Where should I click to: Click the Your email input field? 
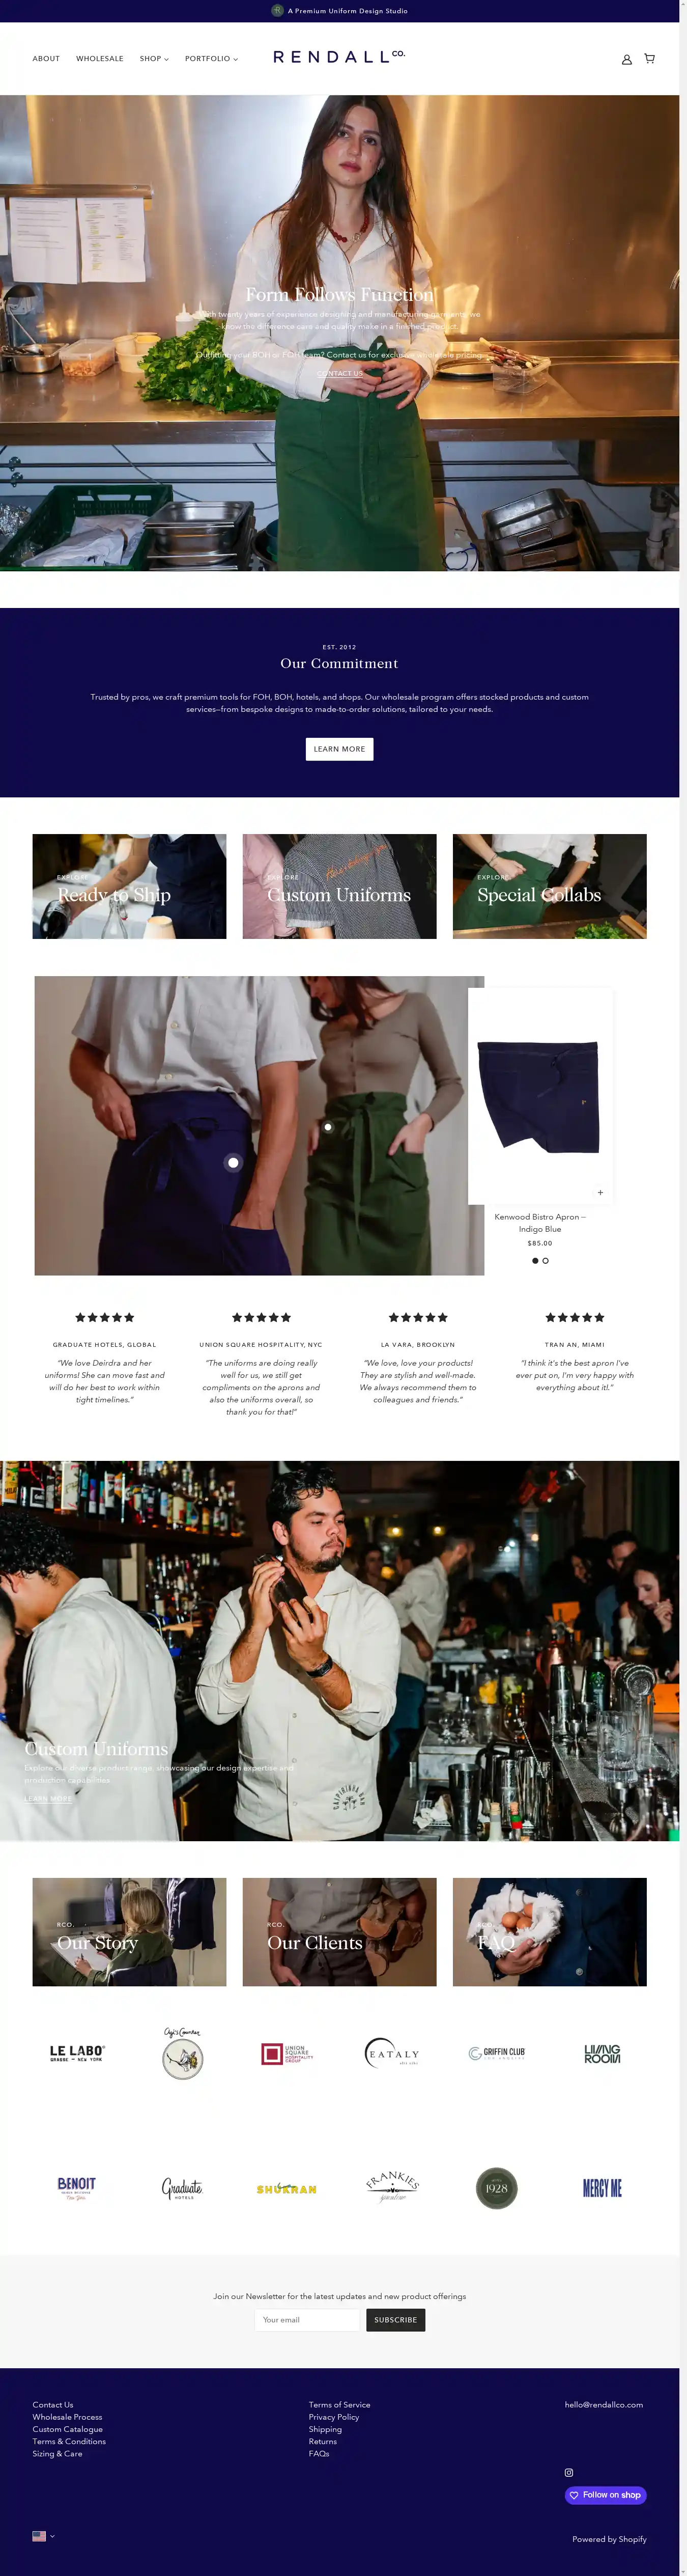(x=307, y=2320)
